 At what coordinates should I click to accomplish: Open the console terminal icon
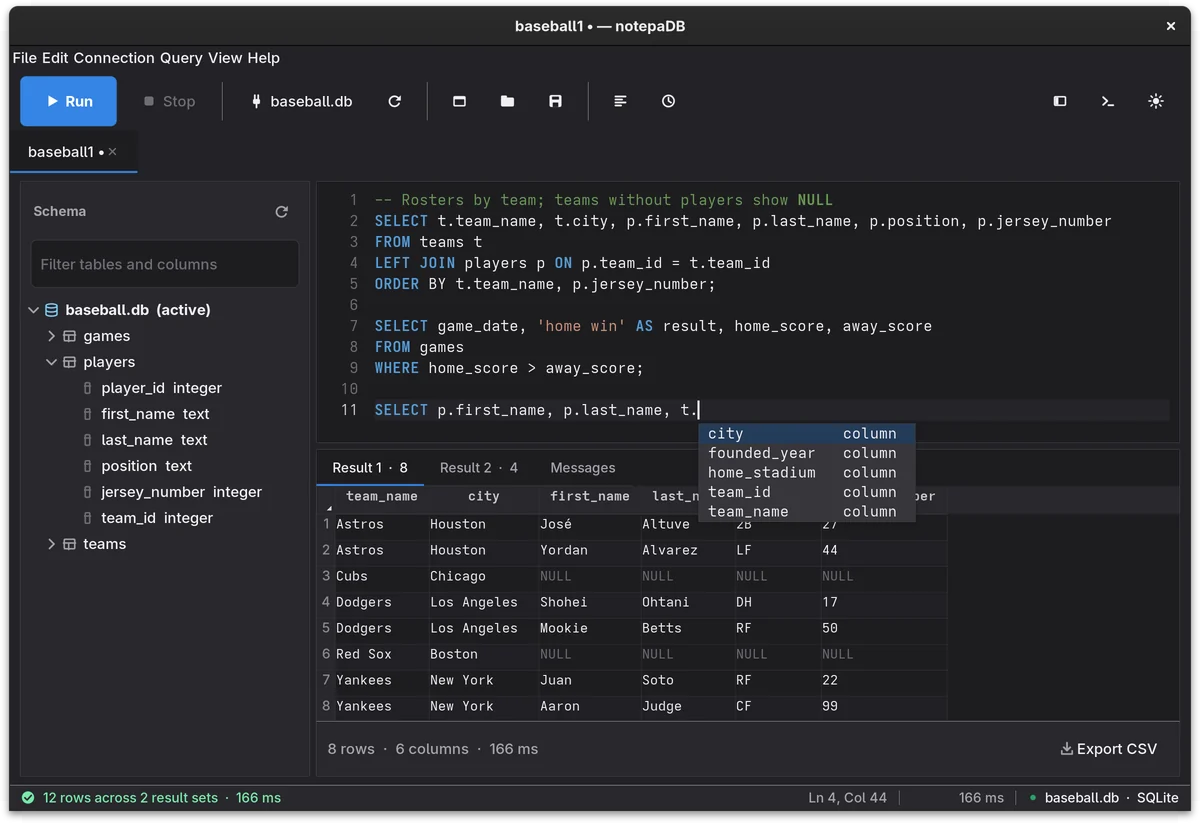1108,101
